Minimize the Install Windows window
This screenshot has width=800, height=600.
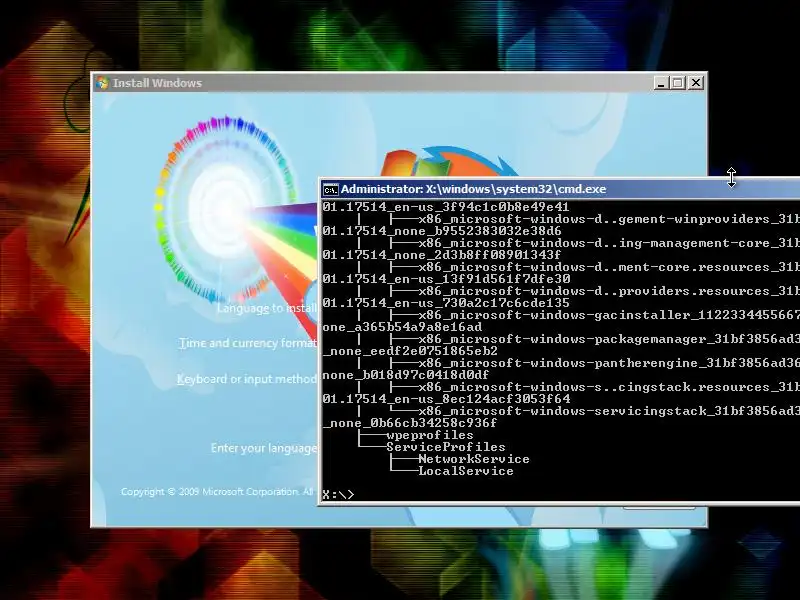[x=661, y=83]
